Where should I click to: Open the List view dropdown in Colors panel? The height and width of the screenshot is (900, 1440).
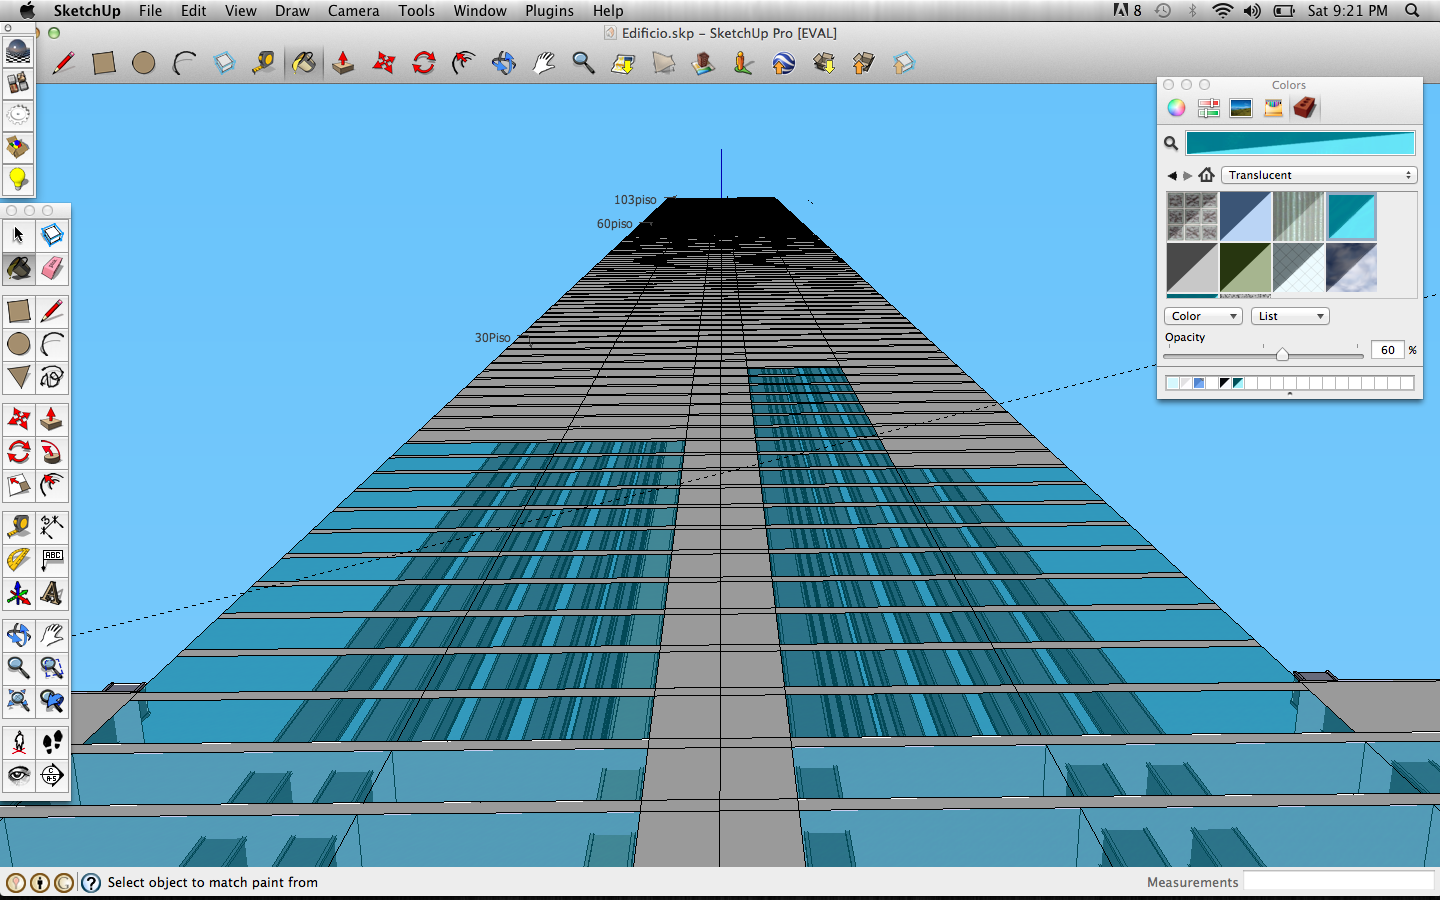(x=1289, y=316)
